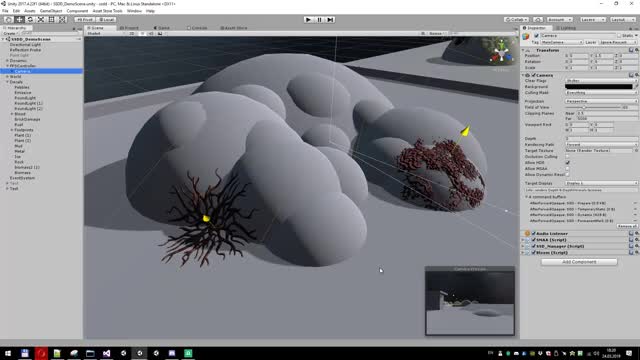The height and width of the screenshot is (360, 640).
Task: Enable Occlusion Culling checkbox
Action: (567, 157)
